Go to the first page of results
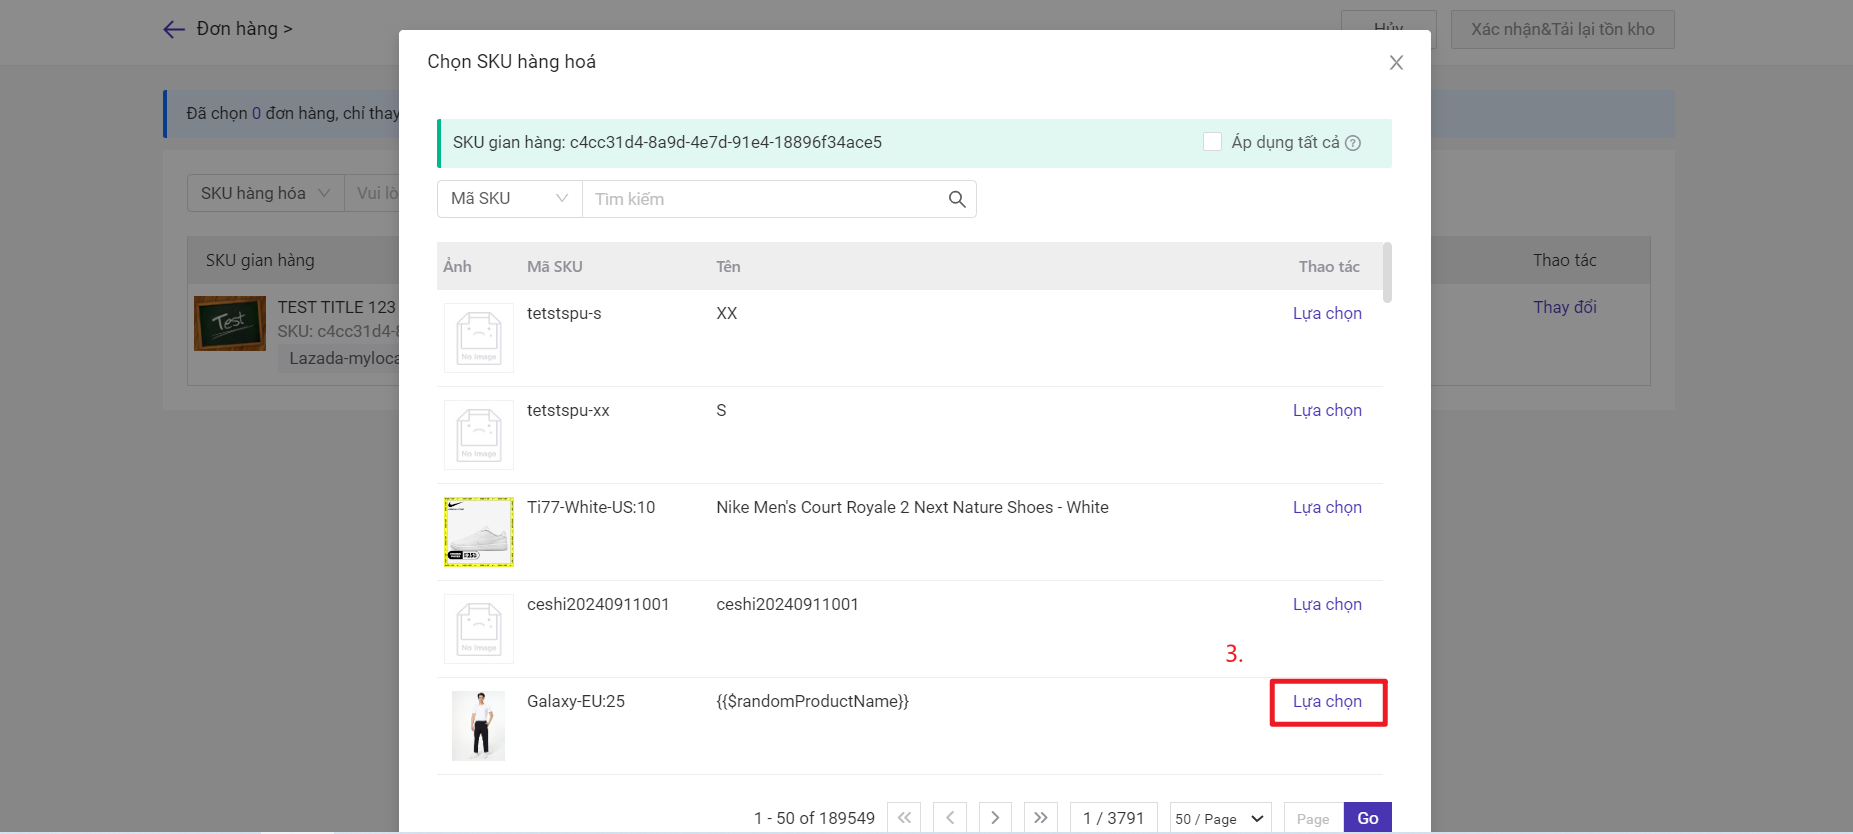The width and height of the screenshot is (1853, 834). click(904, 818)
